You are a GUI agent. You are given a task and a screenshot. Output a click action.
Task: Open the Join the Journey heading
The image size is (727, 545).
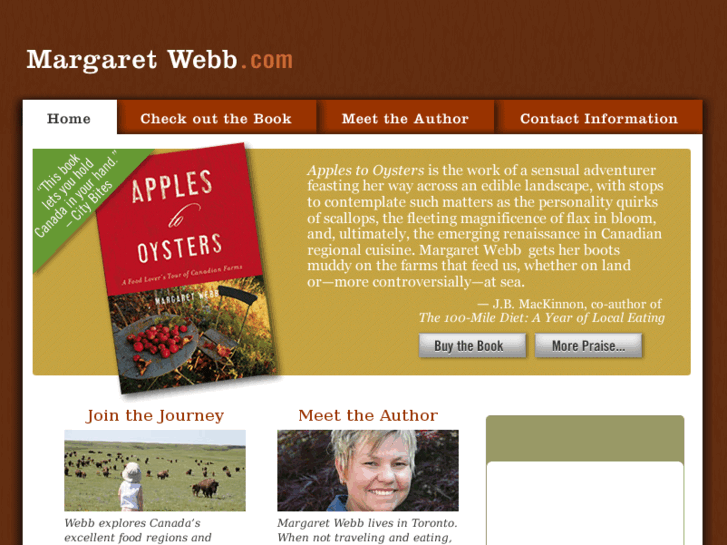click(155, 416)
